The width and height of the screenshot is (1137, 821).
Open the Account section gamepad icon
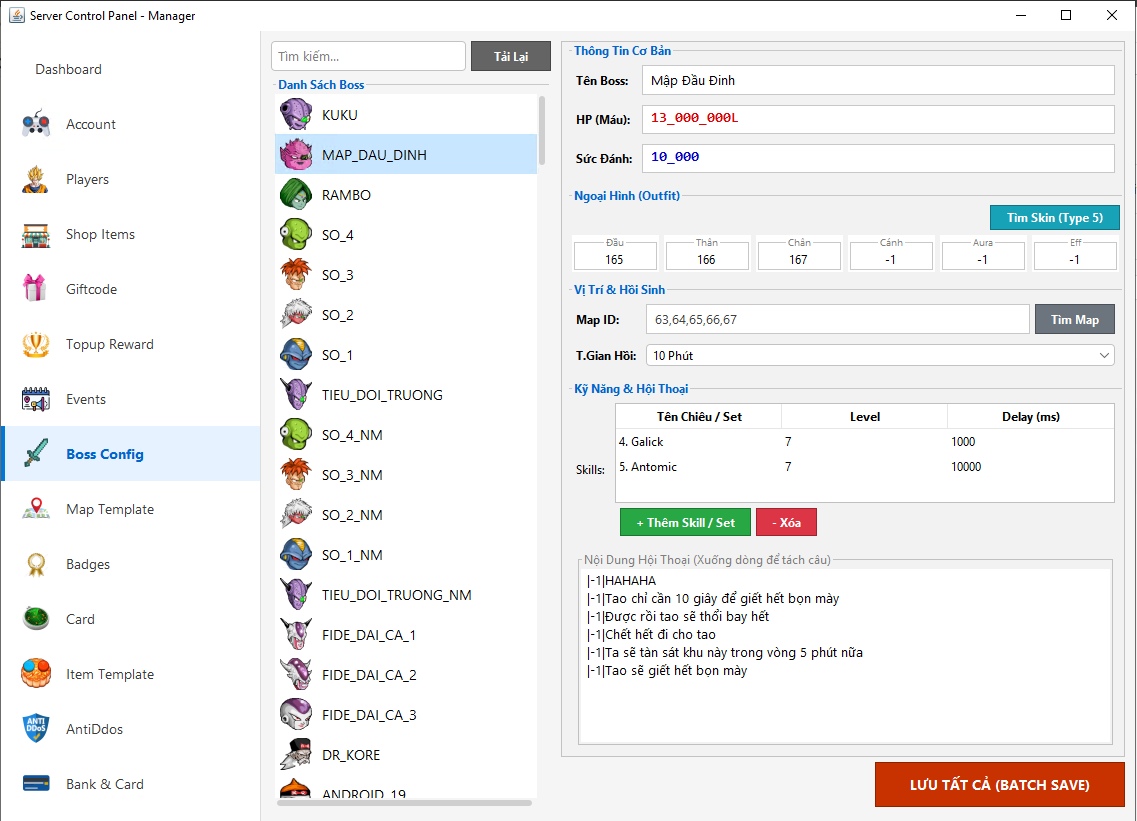click(x=36, y=124)
